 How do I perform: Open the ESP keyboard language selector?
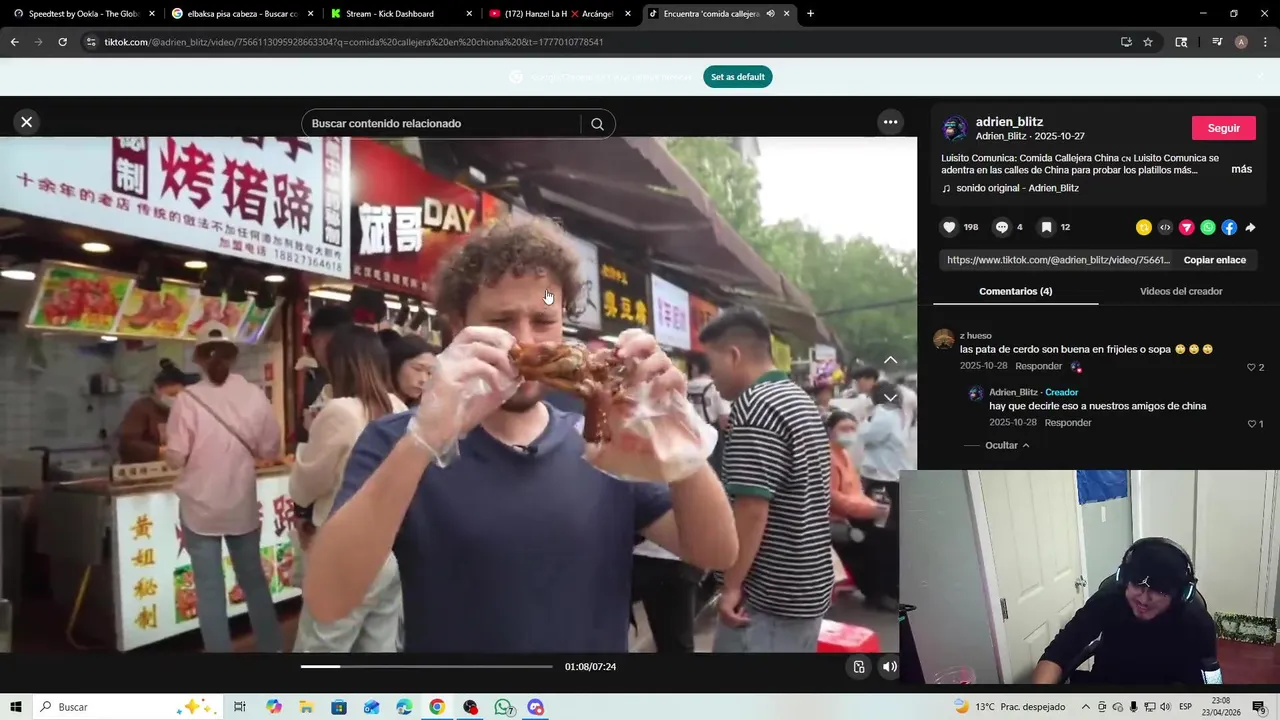pos(1185,707)
